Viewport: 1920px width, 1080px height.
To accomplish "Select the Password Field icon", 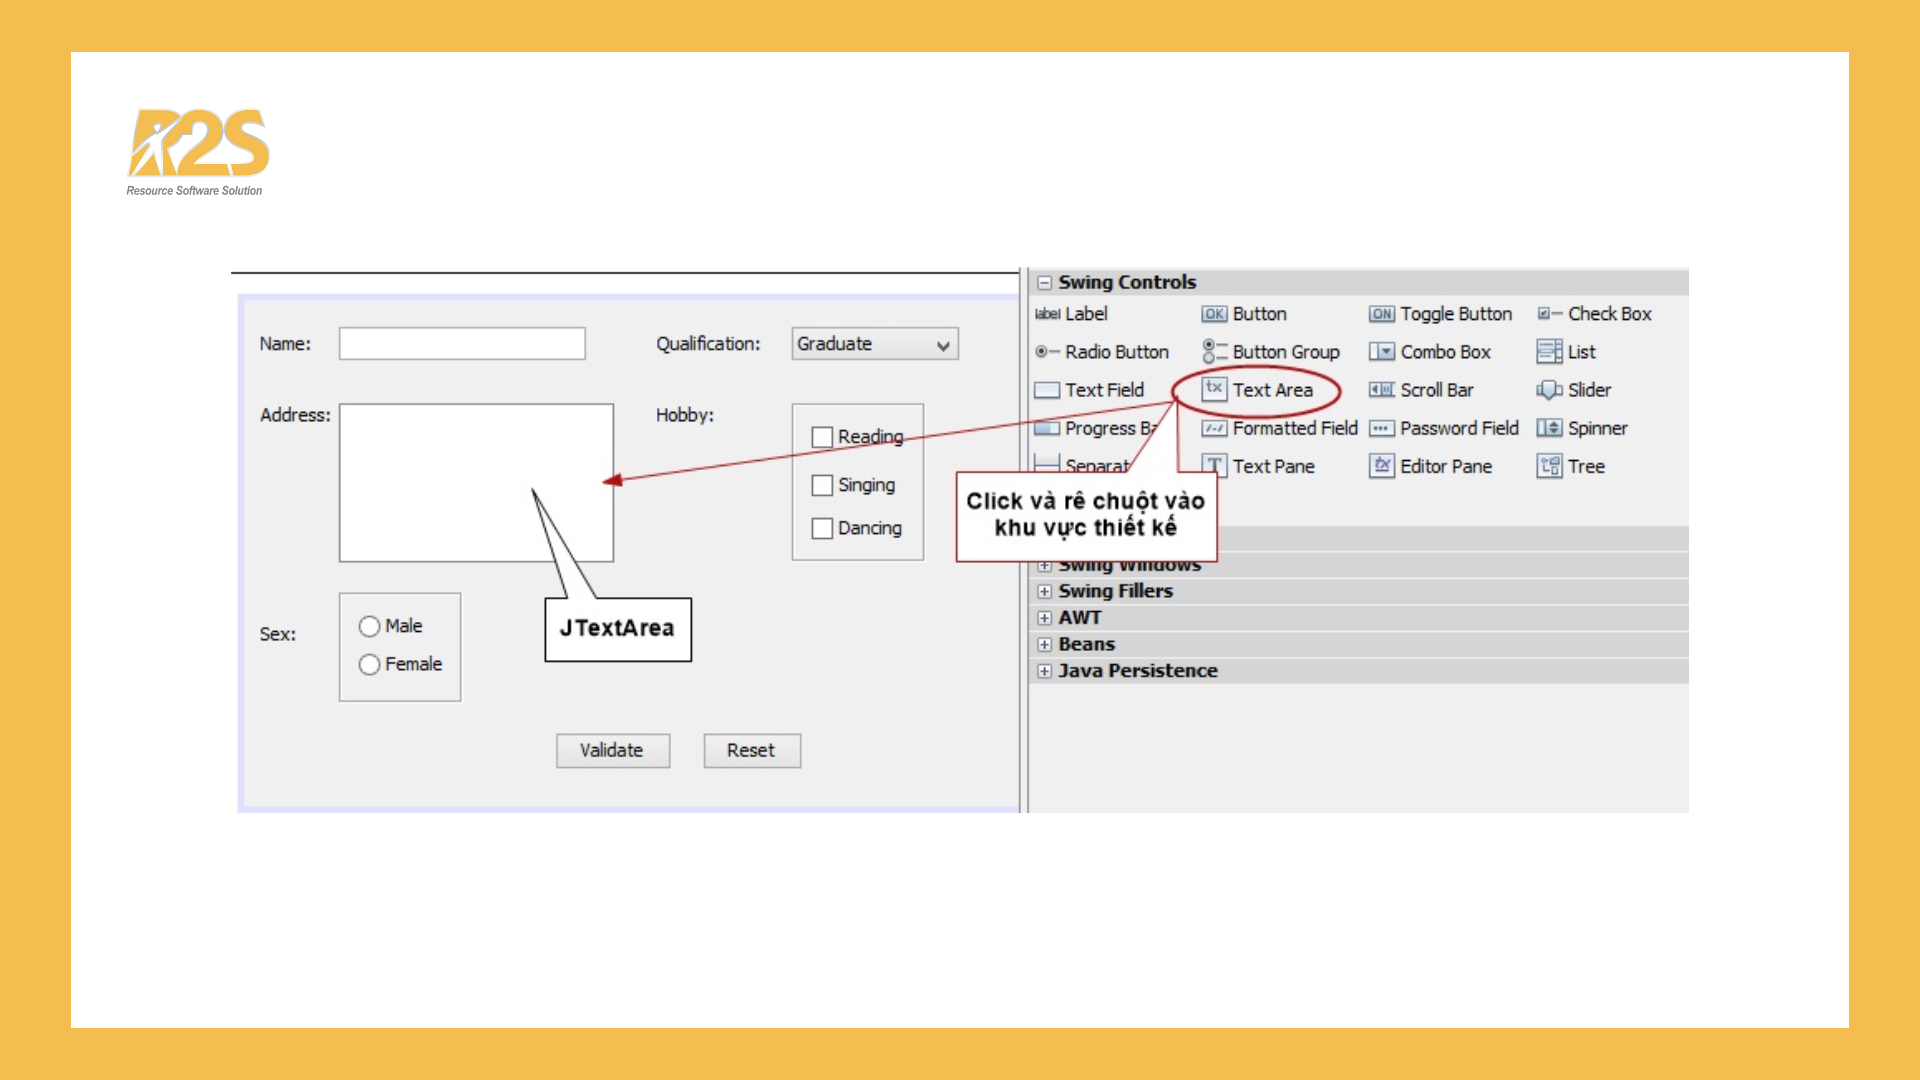I will tap(1381, 428).
